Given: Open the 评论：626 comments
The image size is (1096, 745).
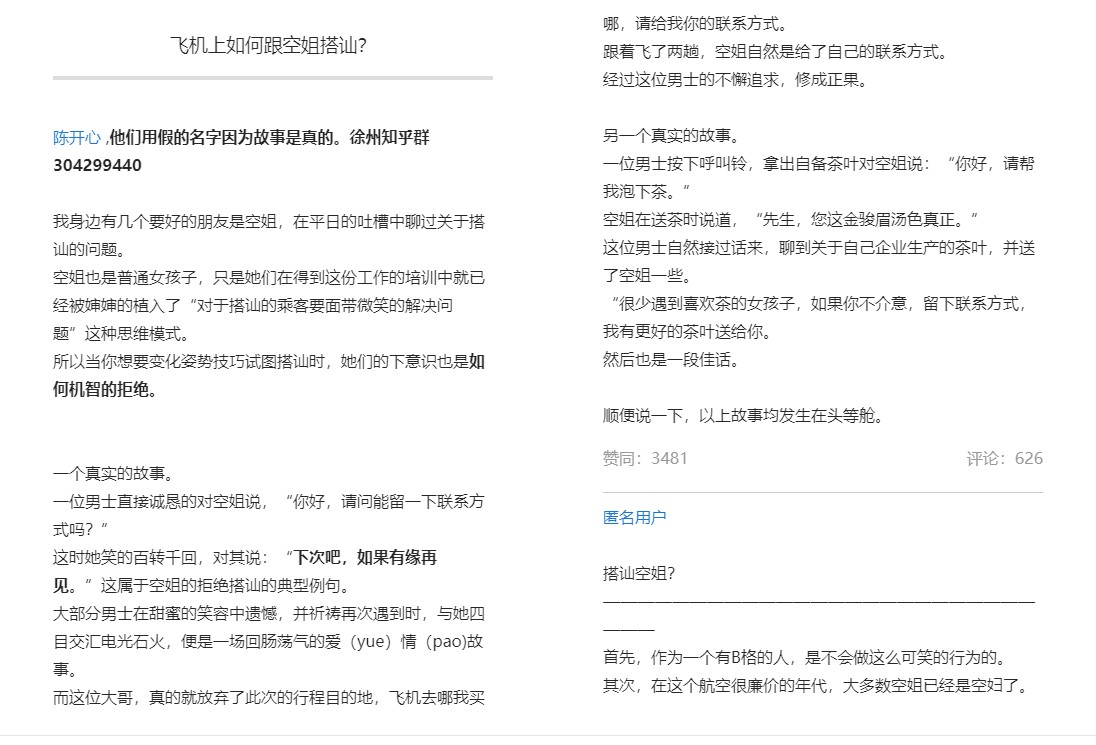Looking at the screenshot, I should point(1004,458).
